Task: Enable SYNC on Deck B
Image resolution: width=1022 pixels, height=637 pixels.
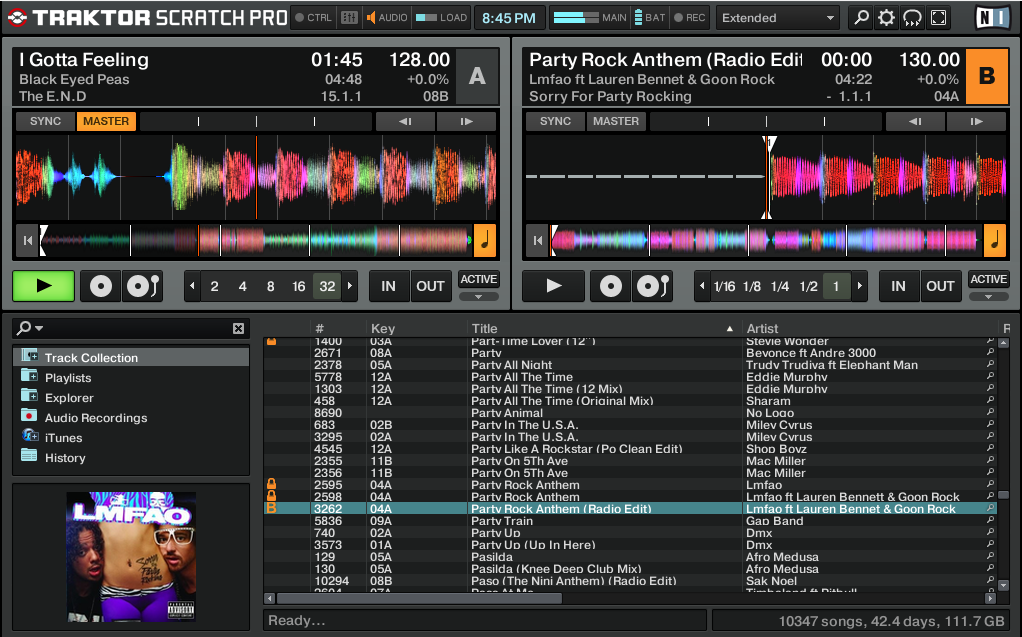Action: pos(555,121)
